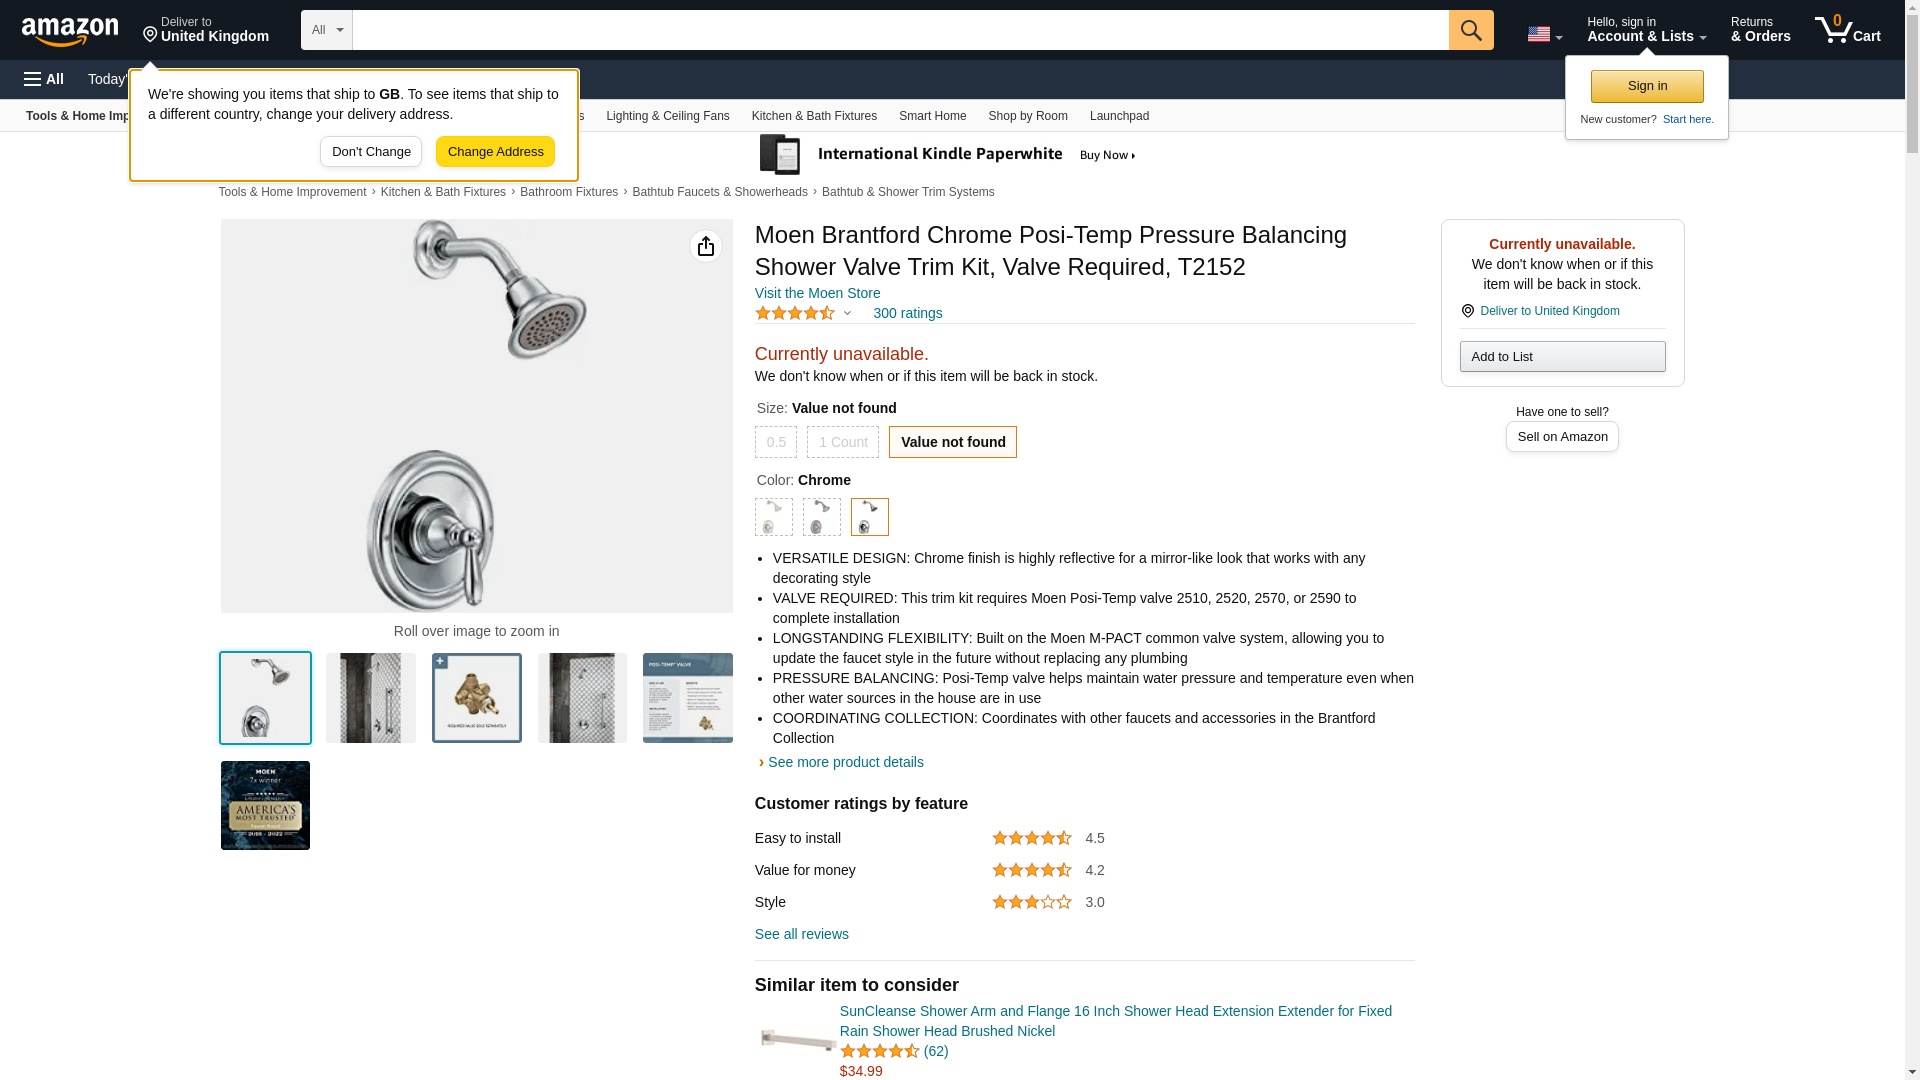This screenshot has width=1920, height=1080.
Task: Expand the star rating breakdown arrow
Action: tap(847, 313)
